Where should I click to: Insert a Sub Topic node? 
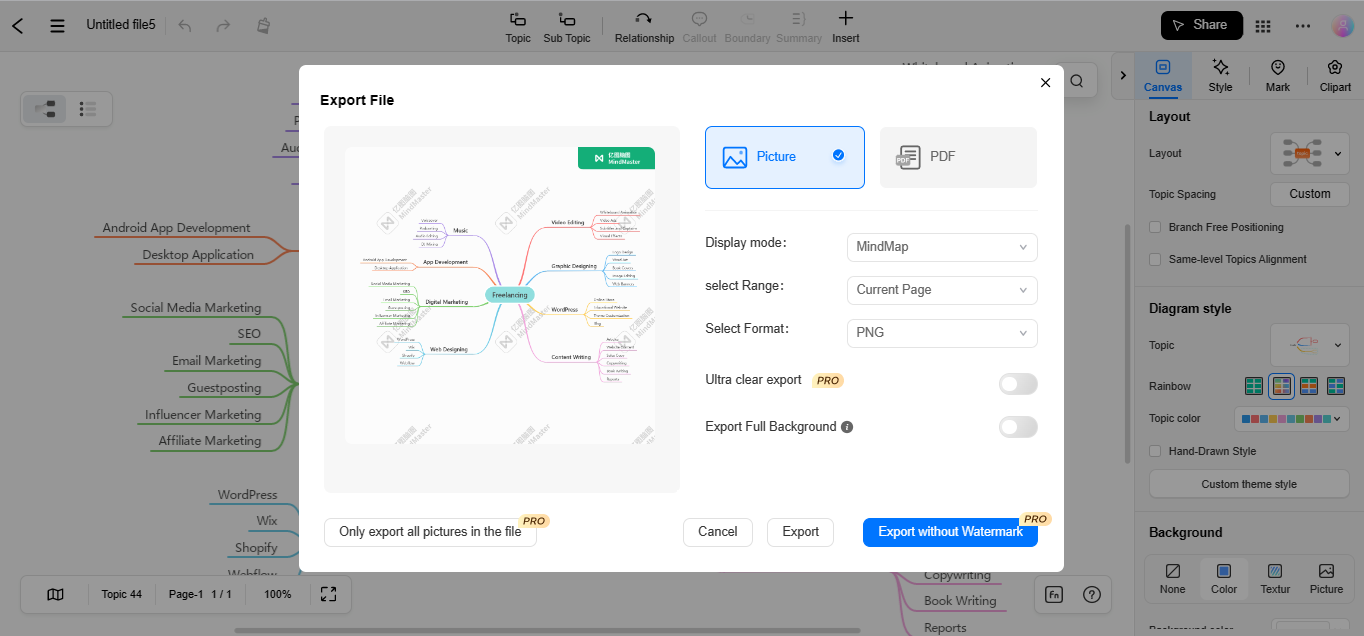[566, 26]
